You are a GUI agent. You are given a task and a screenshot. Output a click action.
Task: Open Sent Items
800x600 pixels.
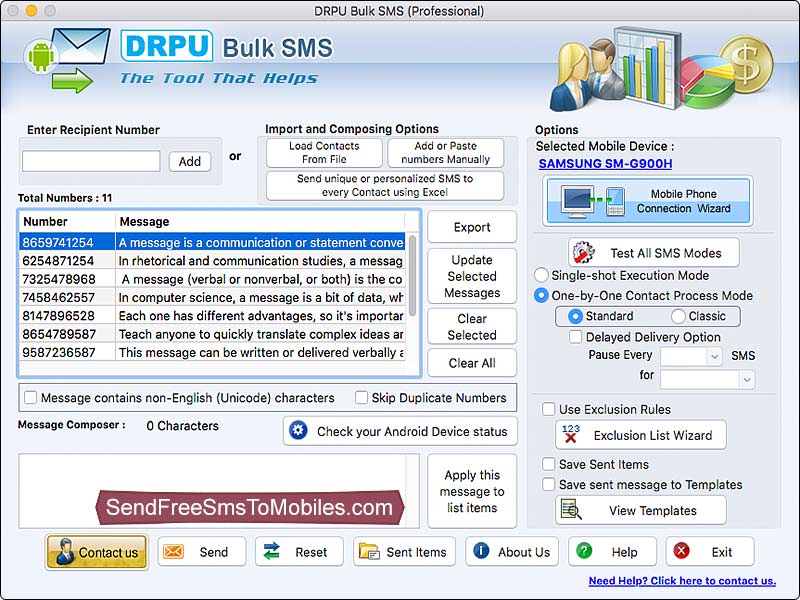click(x=404, y=551)
